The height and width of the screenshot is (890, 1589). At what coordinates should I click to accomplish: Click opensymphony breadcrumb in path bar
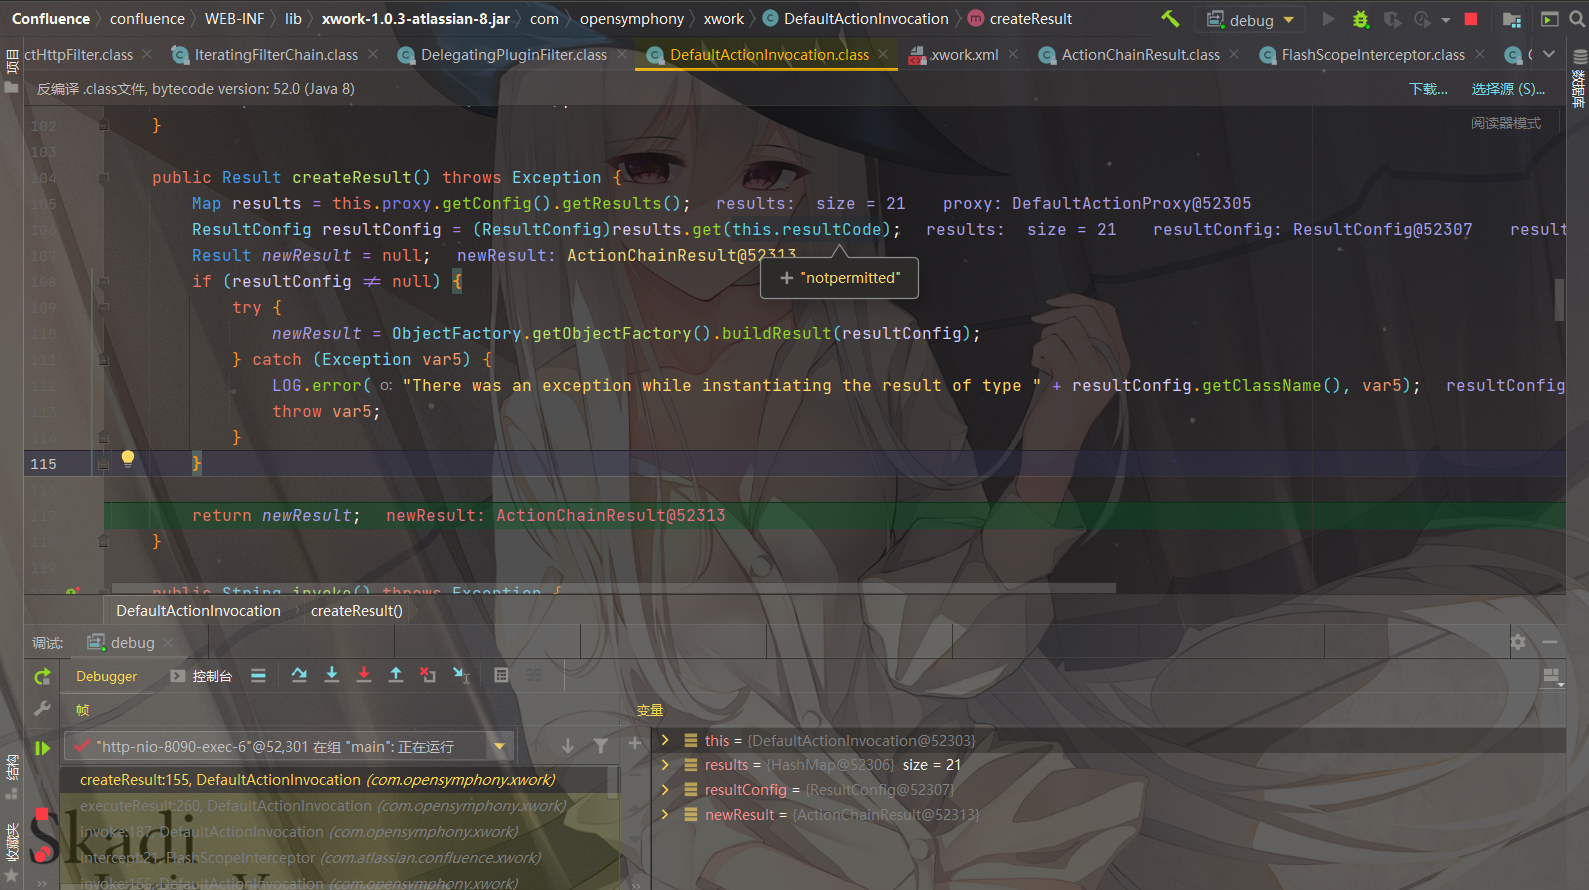pyautogui.click(x=632, y=19)
